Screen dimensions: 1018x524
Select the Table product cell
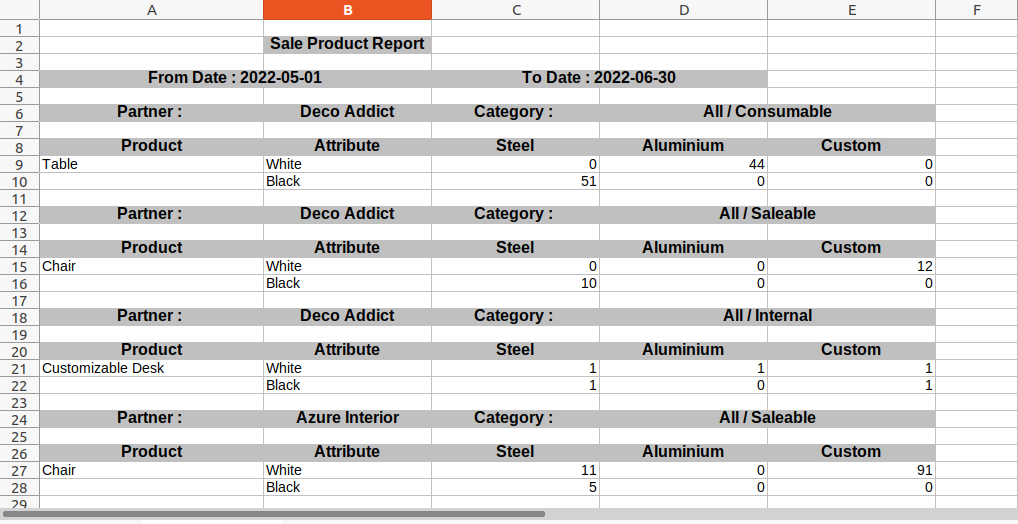(151, 164)
